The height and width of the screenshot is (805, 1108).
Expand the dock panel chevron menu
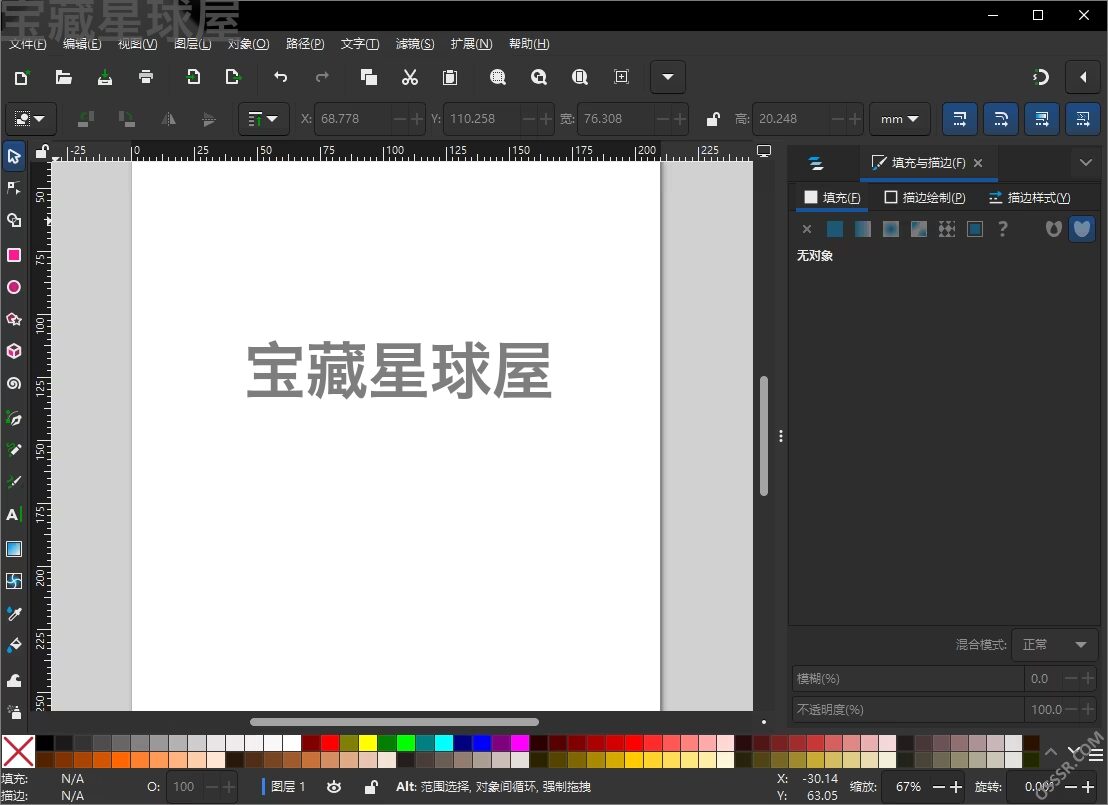click(x=1086, y=163)
